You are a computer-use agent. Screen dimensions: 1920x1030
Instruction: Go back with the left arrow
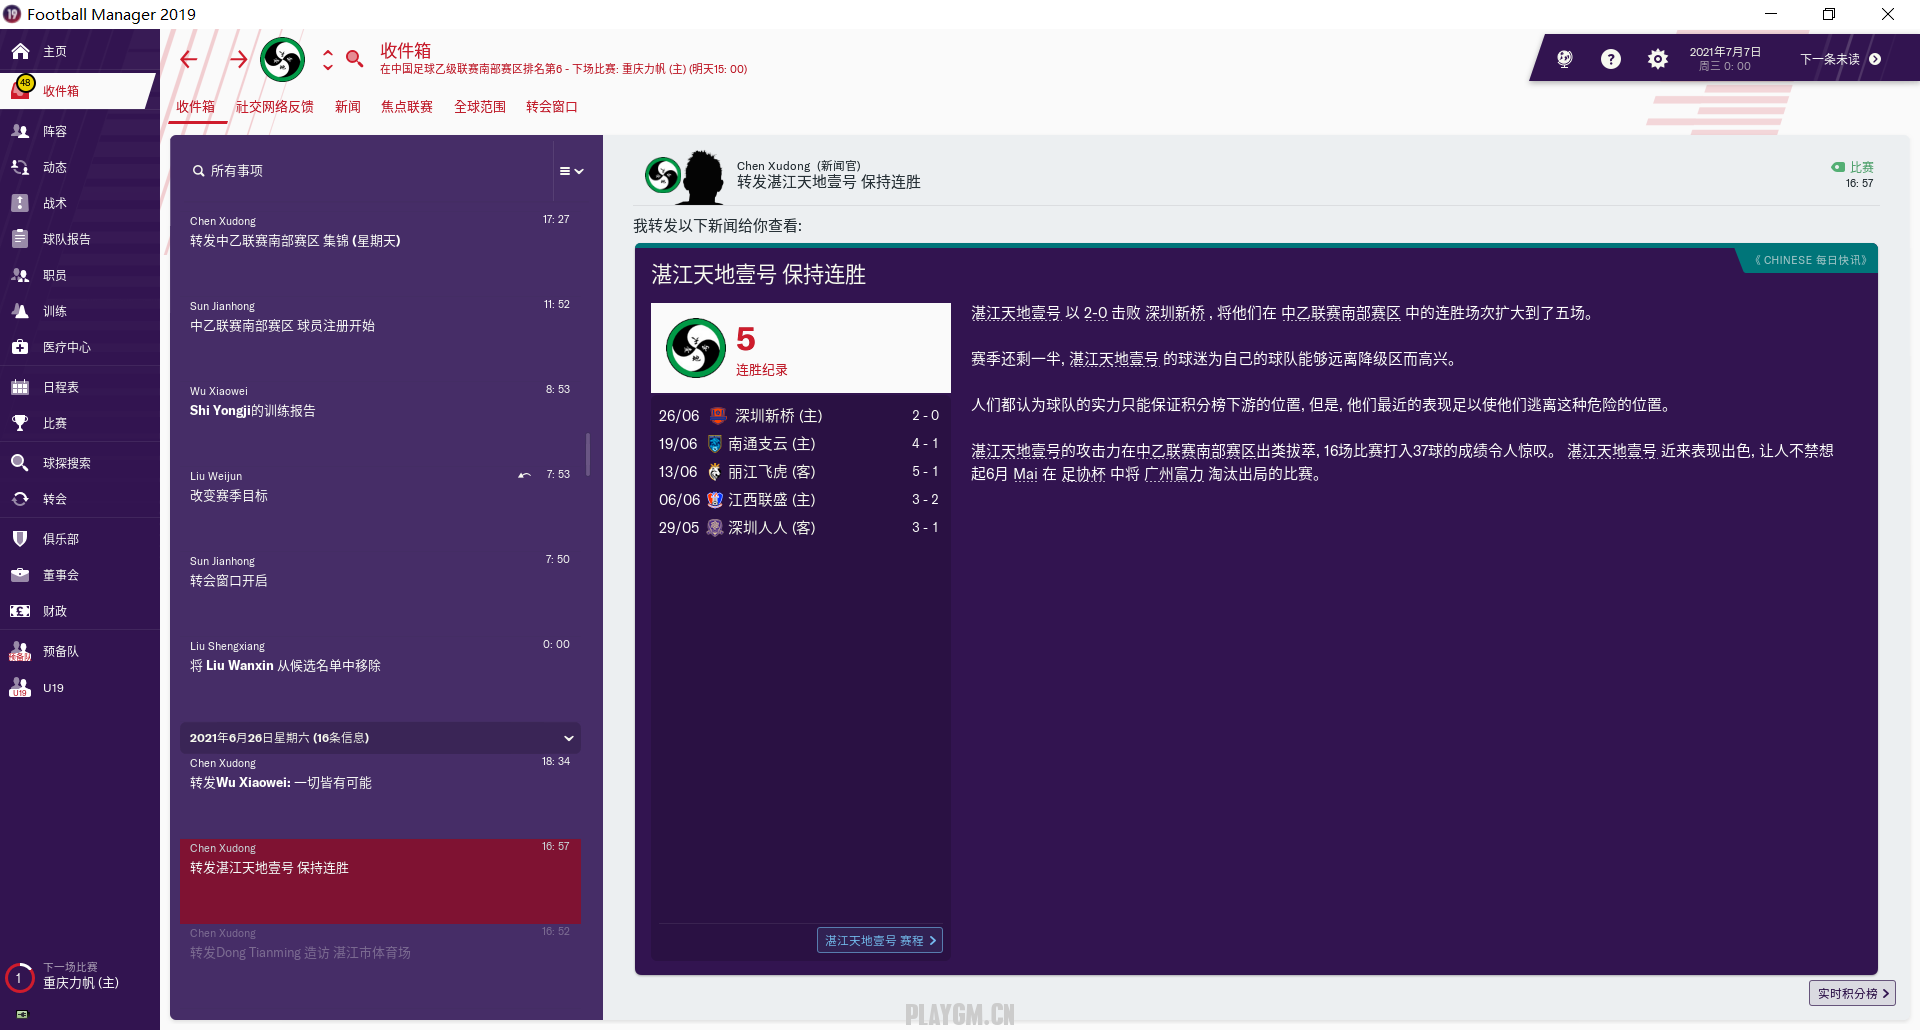pyautogui.click(x=189, y=59)
